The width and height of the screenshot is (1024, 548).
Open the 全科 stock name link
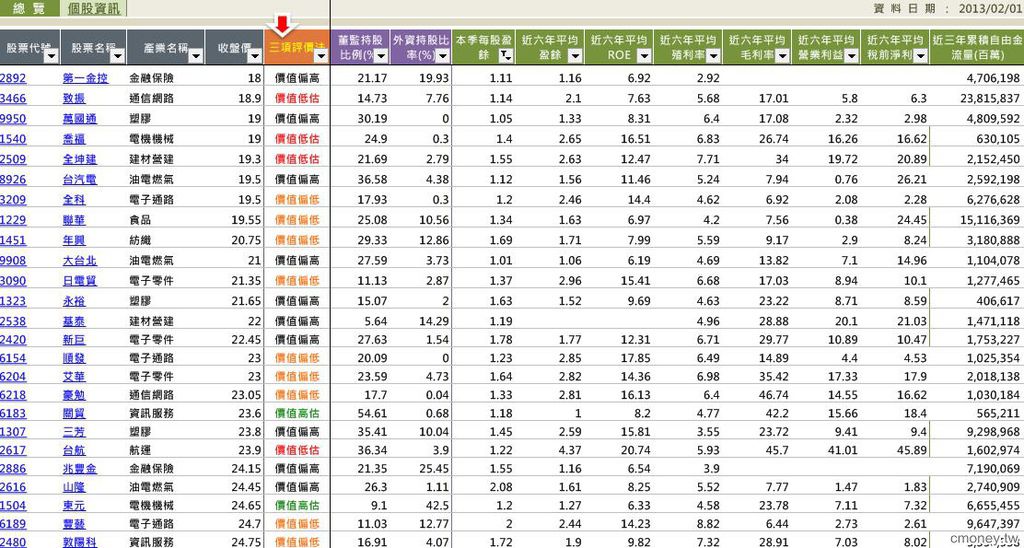pos(74,200)
